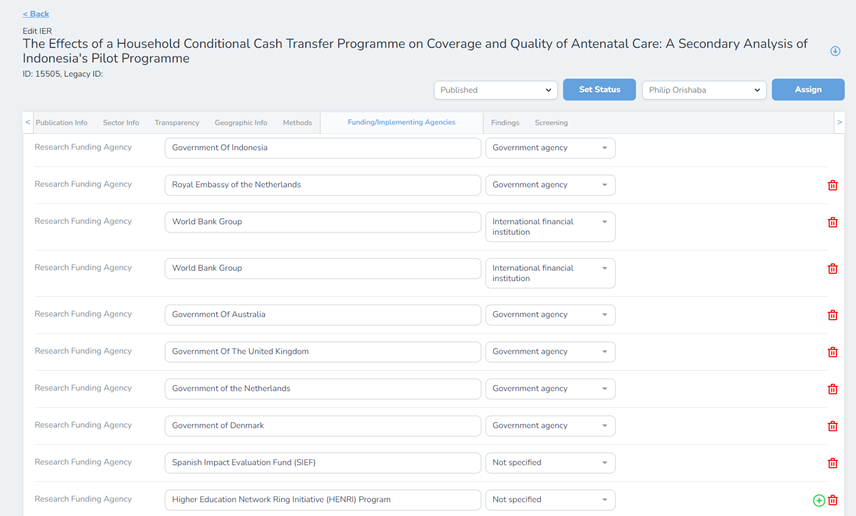The width and height of the screenshot is (856, 516).
Task: Expand the Not specified dropdown for SIEF
Action: pos(550,463)
